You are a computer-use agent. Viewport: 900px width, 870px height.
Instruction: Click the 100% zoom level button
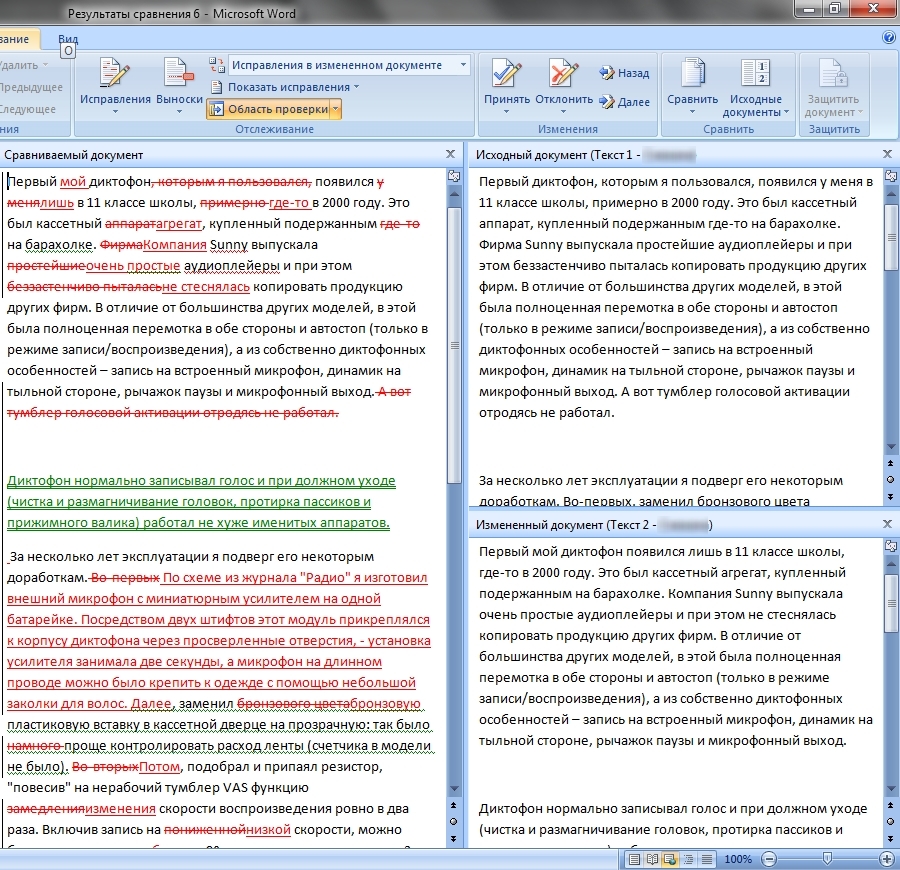click(738, 859)
